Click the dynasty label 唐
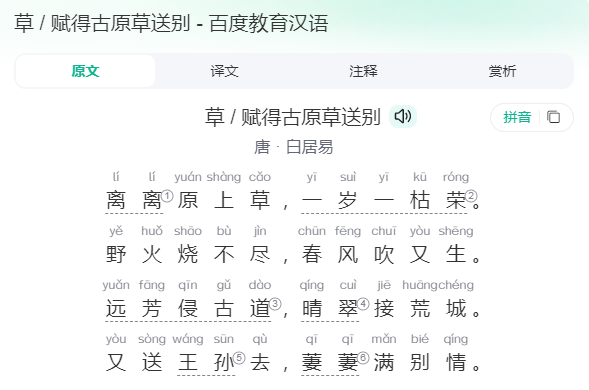Viewport: 589px width, 390px height. [x=262, y=147]
